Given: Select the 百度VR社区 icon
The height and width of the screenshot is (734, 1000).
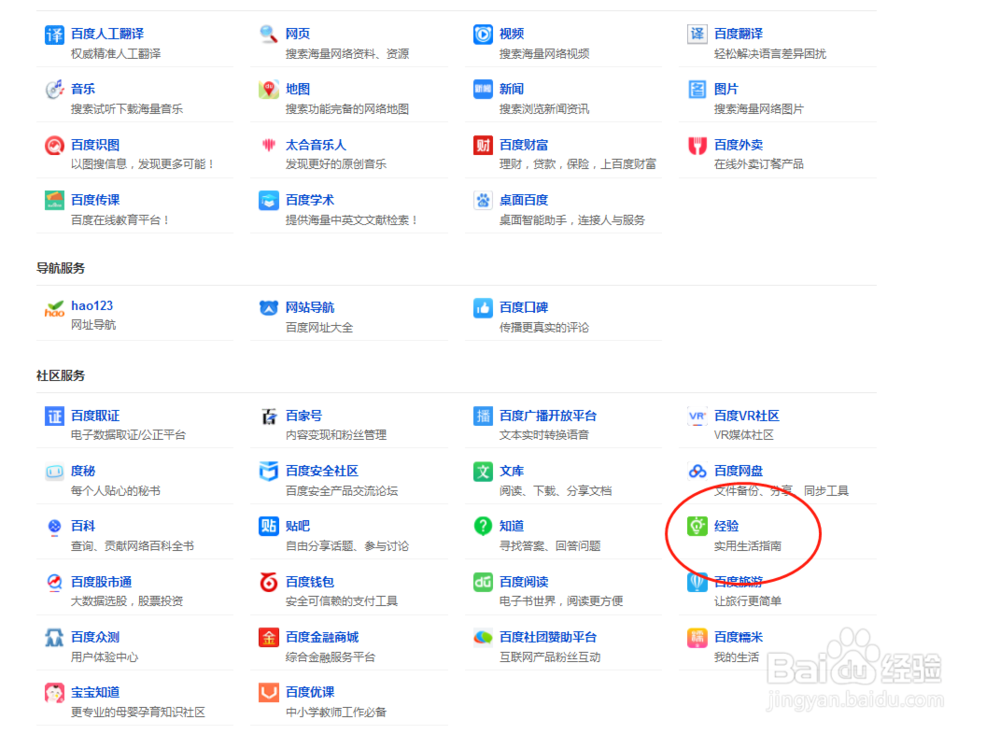Looking at the screenshot, I should tap(696, 416).
